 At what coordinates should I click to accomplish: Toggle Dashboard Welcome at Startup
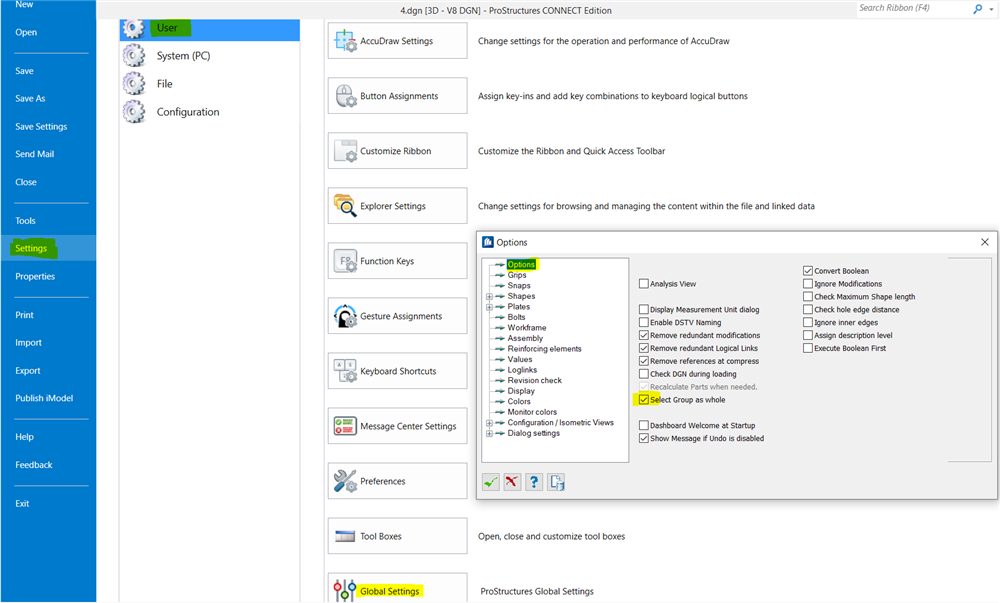(643, 425)
